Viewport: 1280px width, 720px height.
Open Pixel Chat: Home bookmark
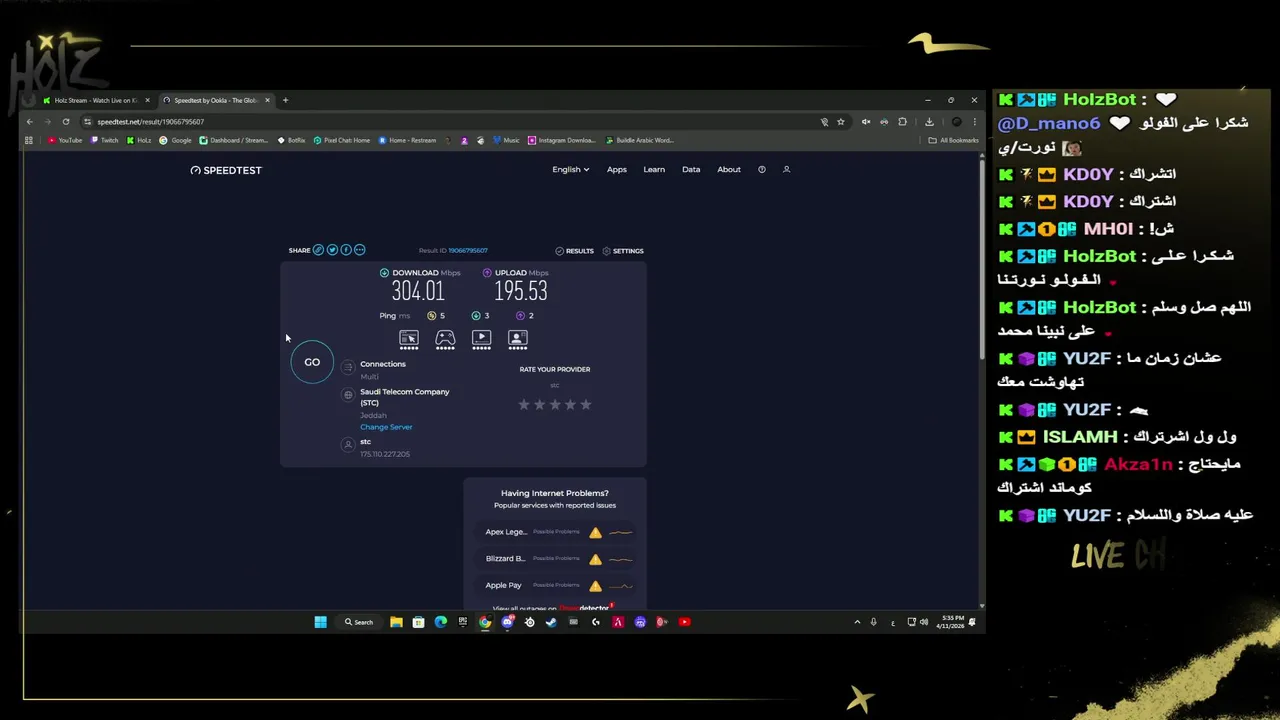341,140
